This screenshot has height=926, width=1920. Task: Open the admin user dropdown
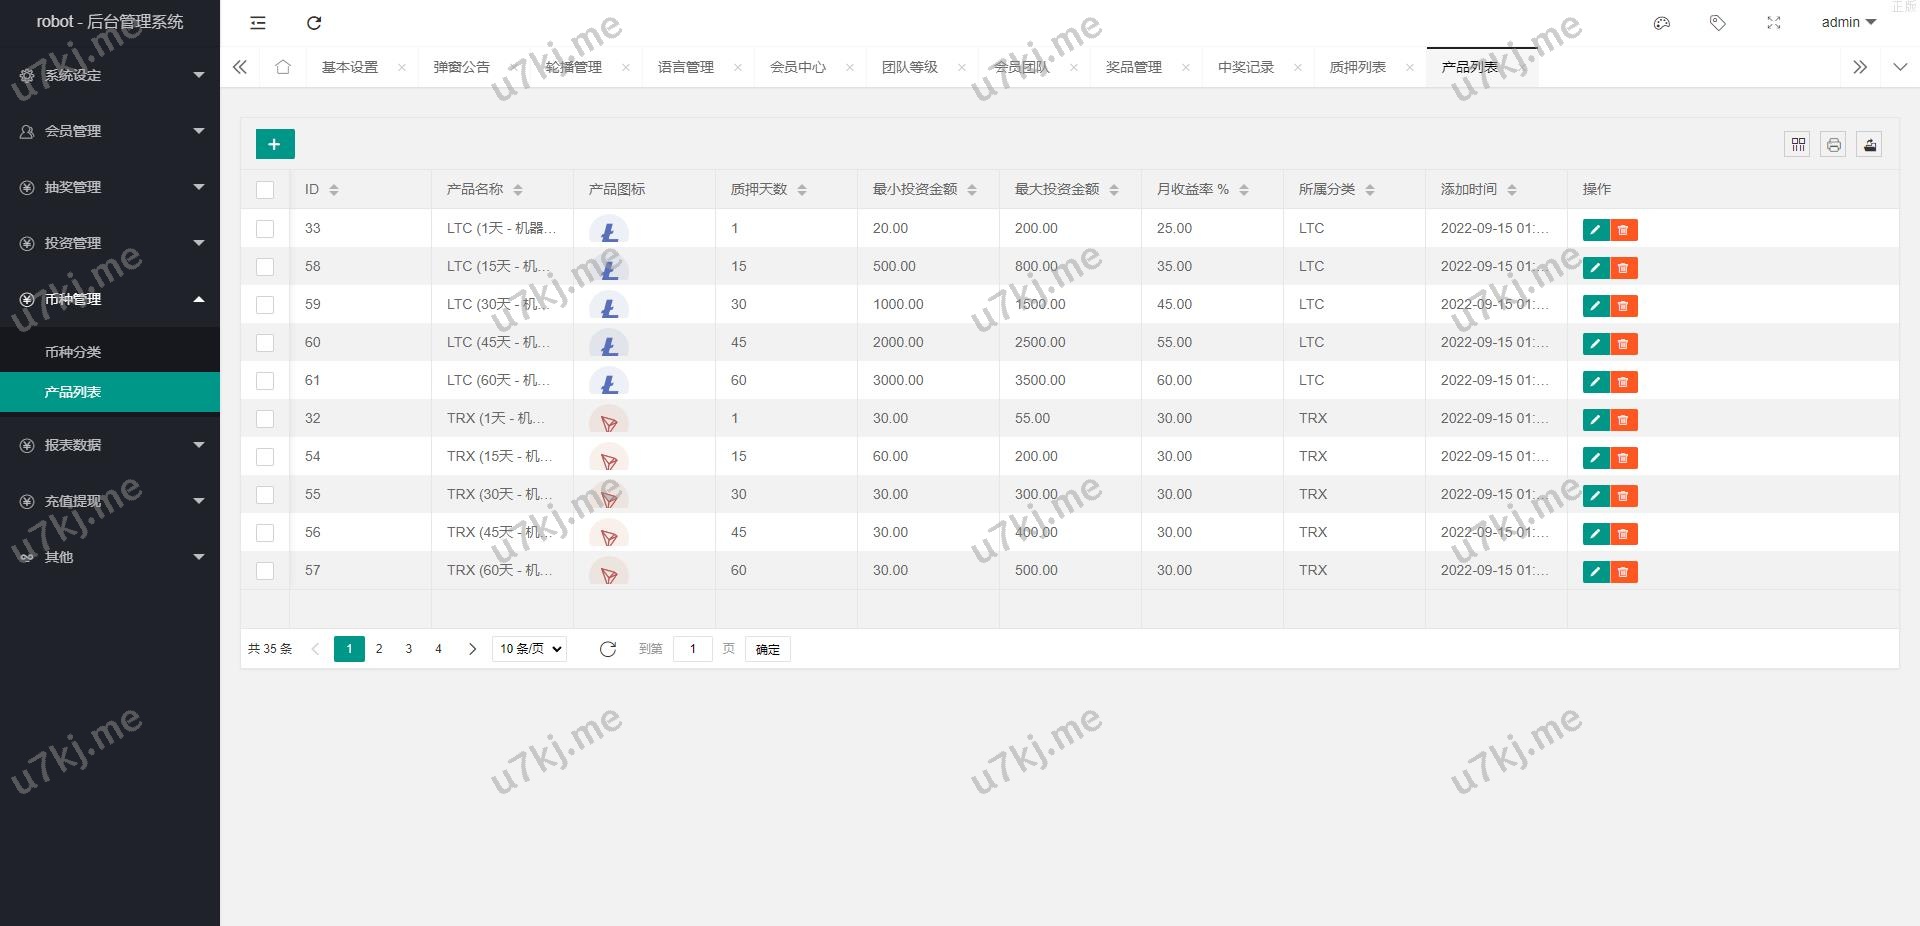(x=1848, y=22)
